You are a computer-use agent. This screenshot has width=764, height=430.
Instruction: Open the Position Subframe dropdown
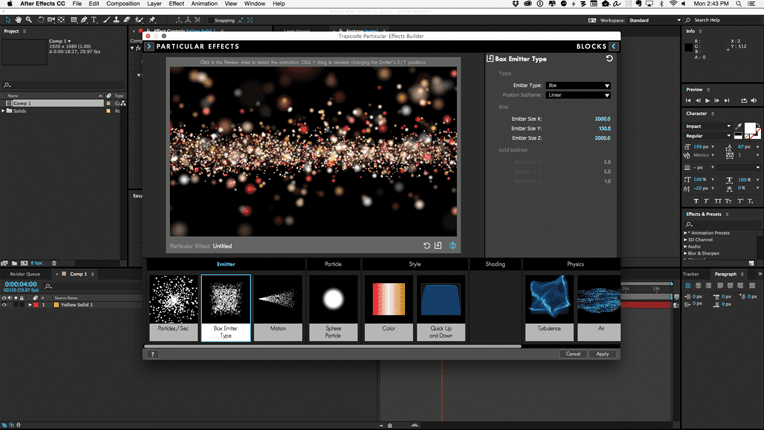click(x=578, y=96)
